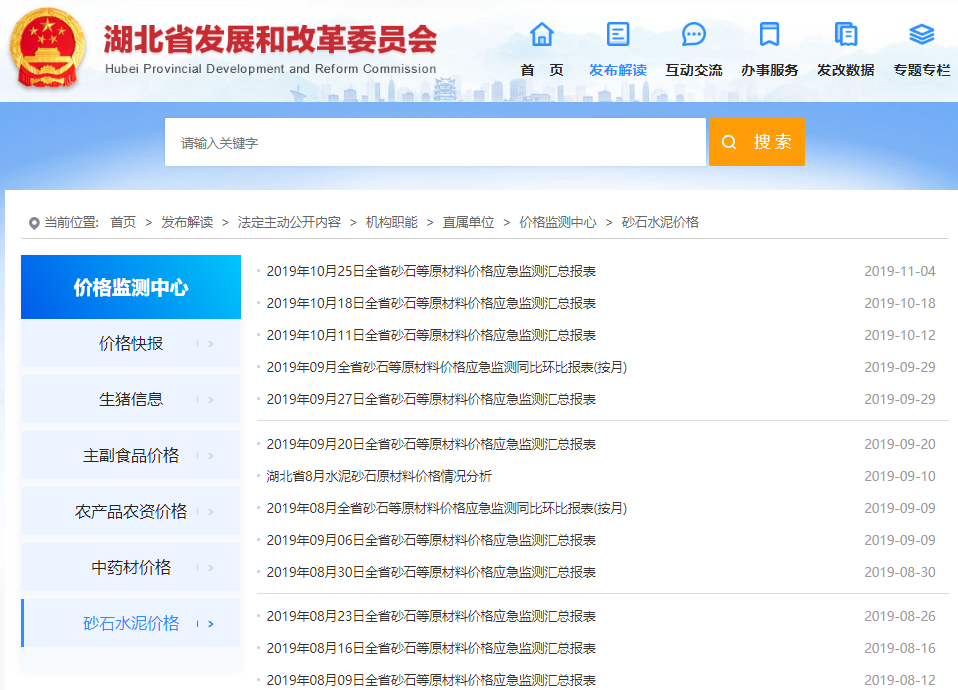This screenshot has width=958, height=690.
Task: Click the date 2019-09-20
Action: (900, 444)
